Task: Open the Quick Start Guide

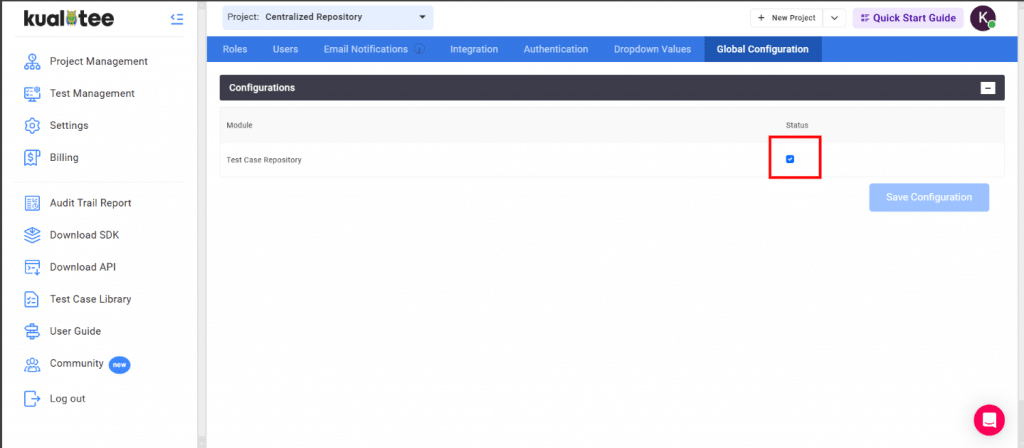Action: click(x=908, y=18)
